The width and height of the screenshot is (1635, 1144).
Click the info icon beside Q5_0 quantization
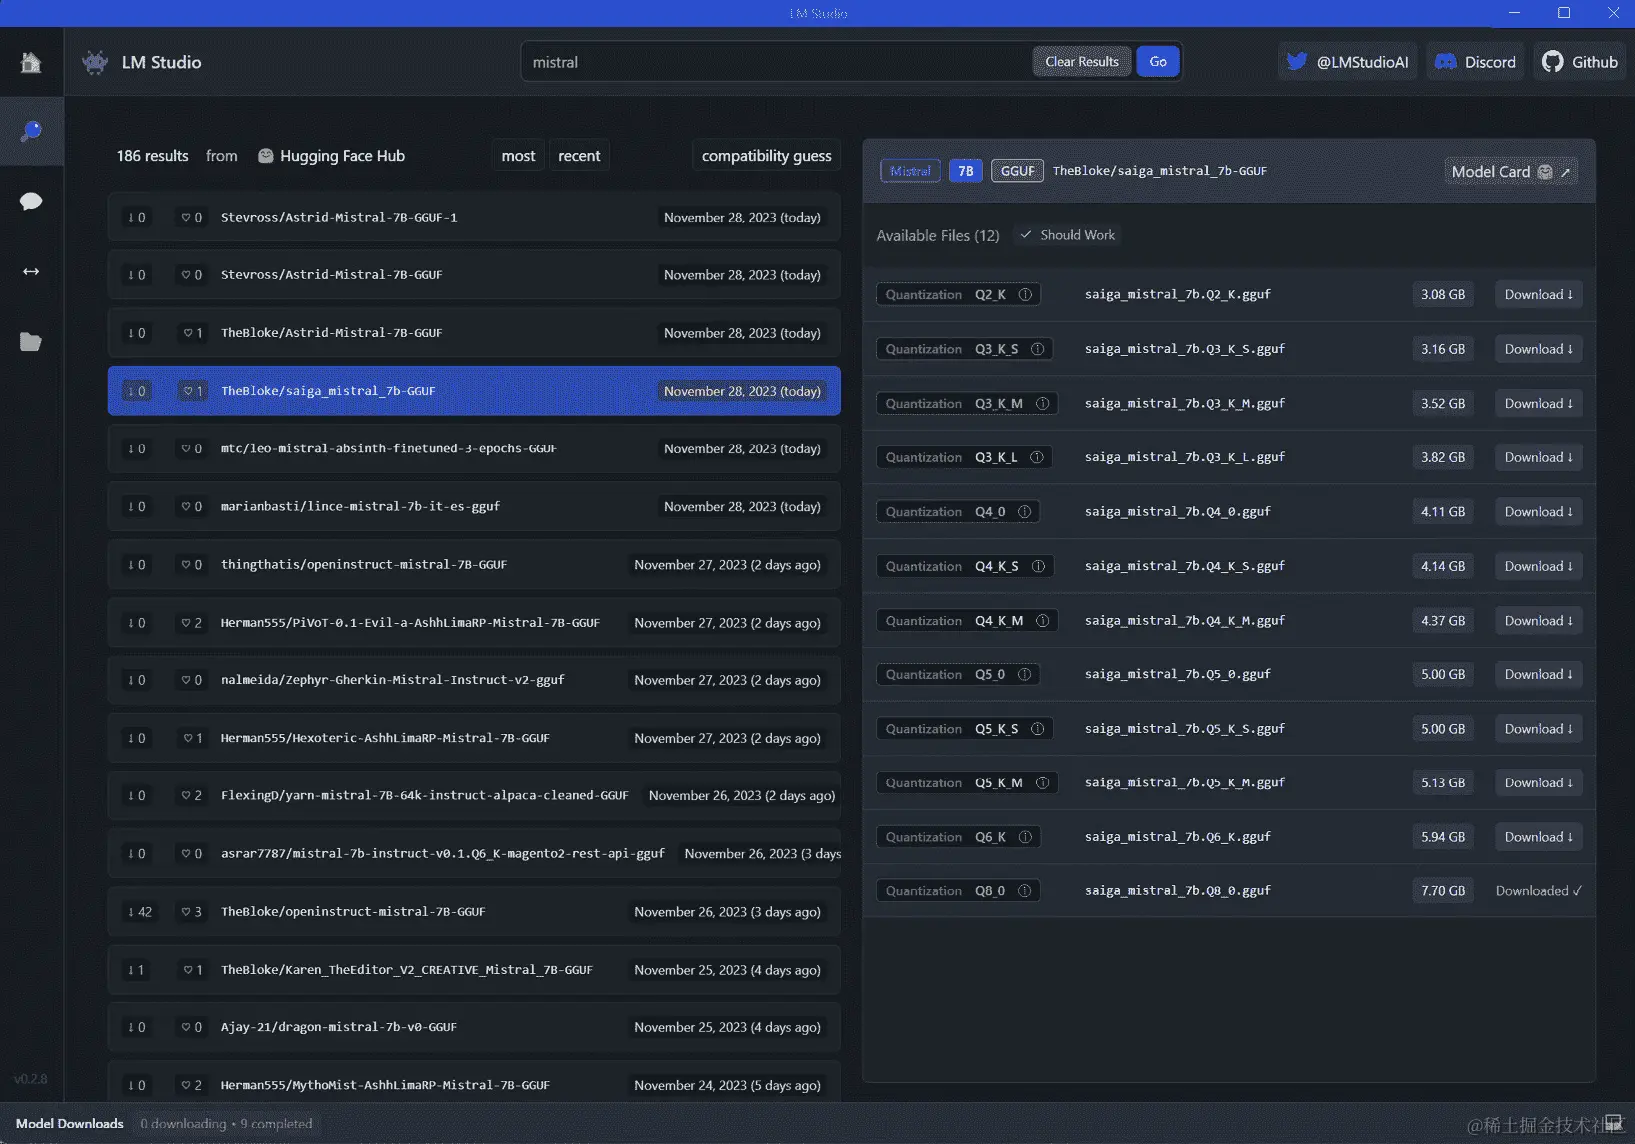coord(1025,675)
